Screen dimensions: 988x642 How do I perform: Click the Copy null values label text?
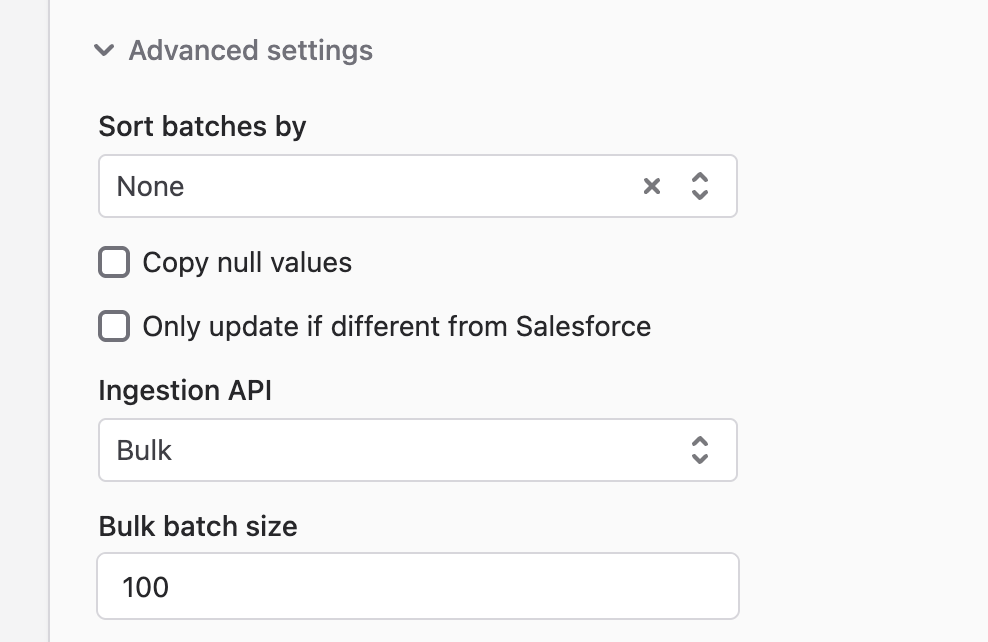[247, 263]
